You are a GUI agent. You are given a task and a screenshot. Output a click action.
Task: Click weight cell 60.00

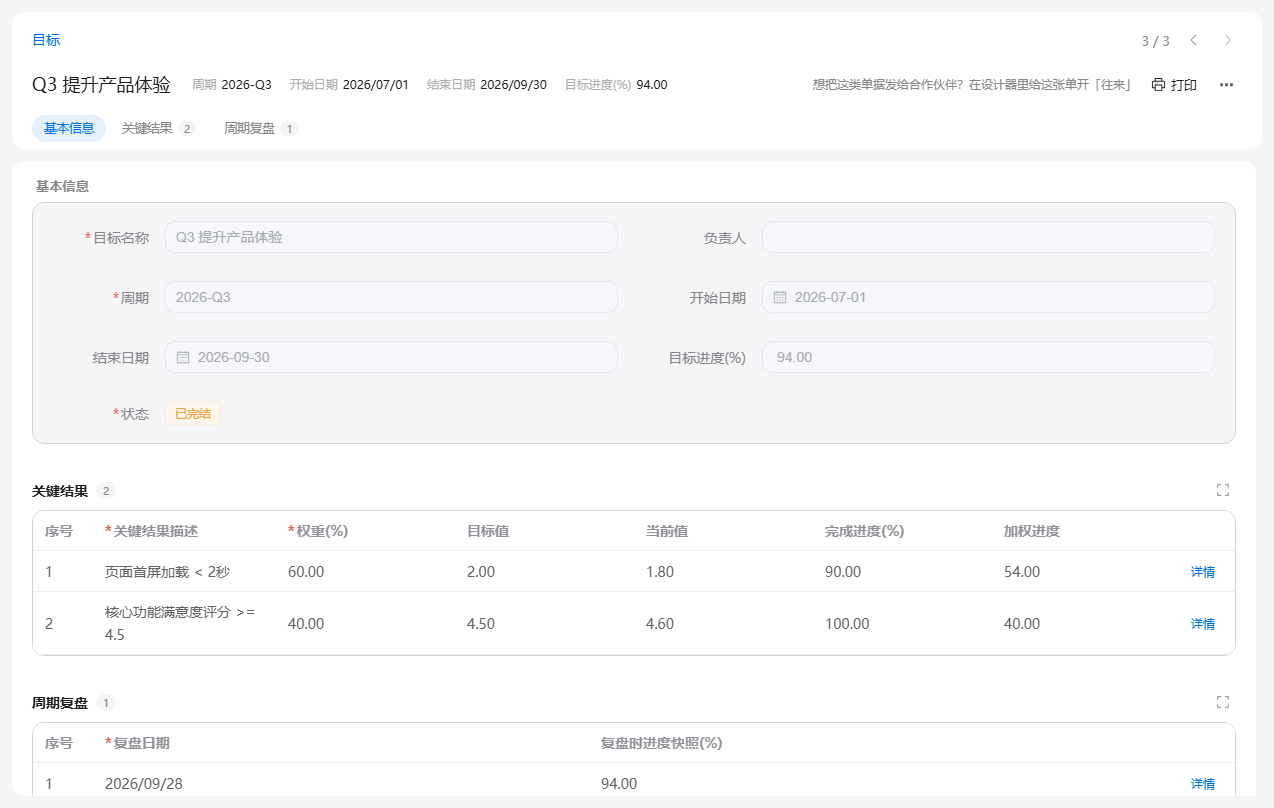(306, 572)
